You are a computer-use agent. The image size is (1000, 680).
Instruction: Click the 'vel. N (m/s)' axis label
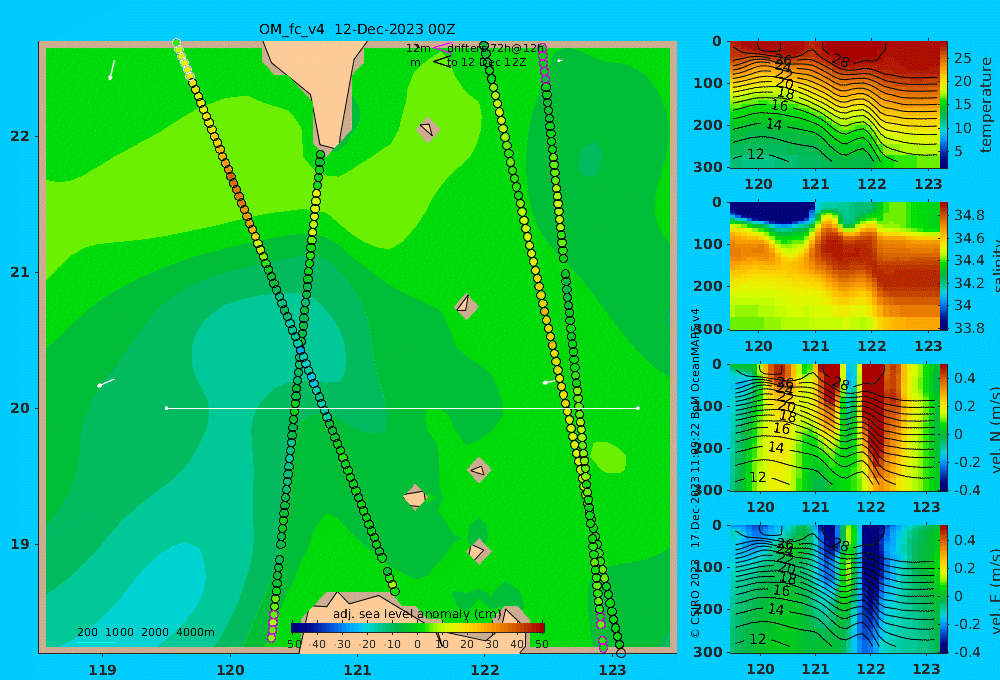[x=994, y=428]
